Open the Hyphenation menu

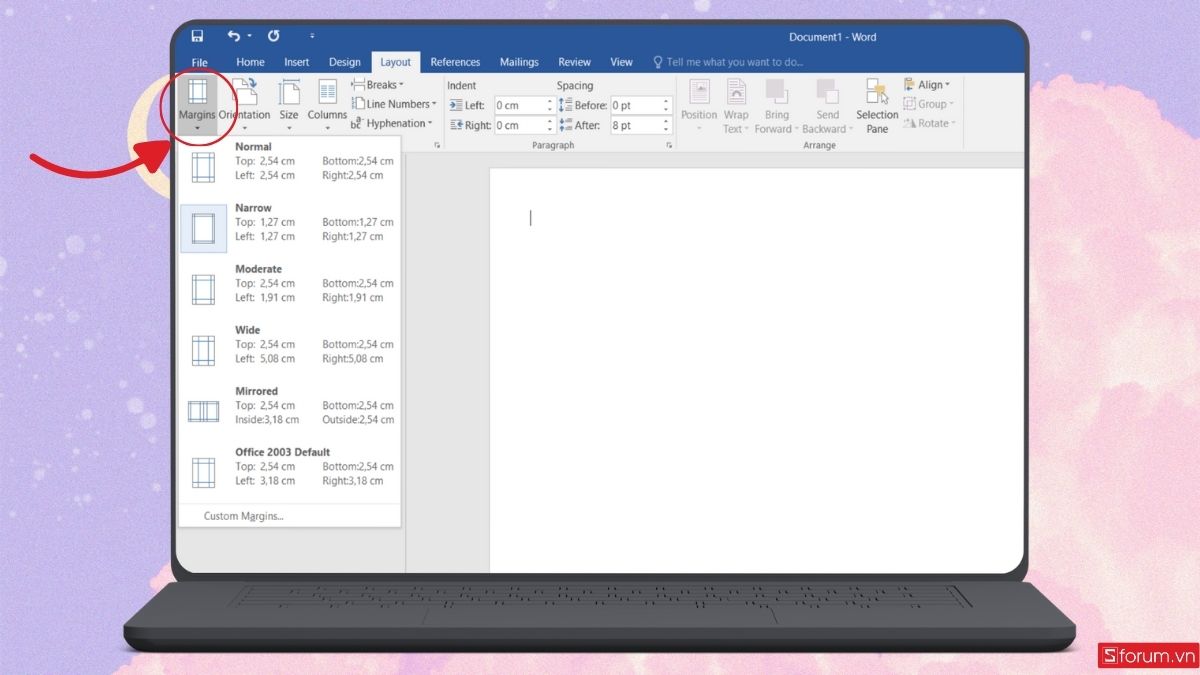coord(392,124)
